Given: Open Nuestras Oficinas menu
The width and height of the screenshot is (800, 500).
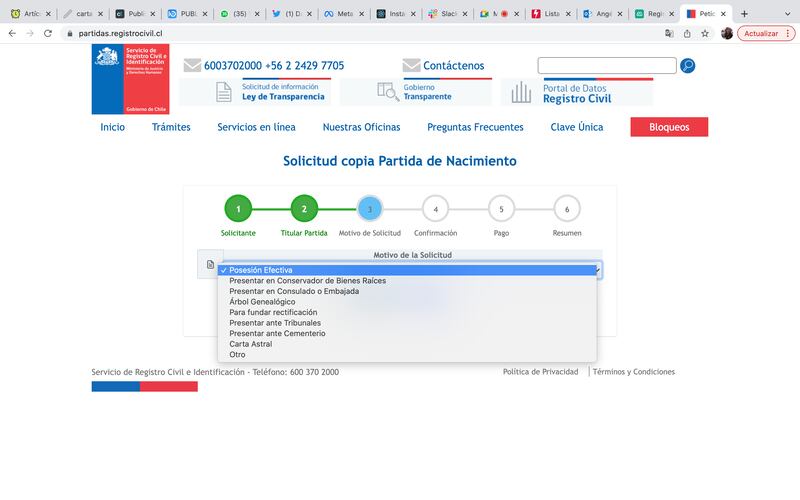Looking at the screenshot, I should [361, 127].
